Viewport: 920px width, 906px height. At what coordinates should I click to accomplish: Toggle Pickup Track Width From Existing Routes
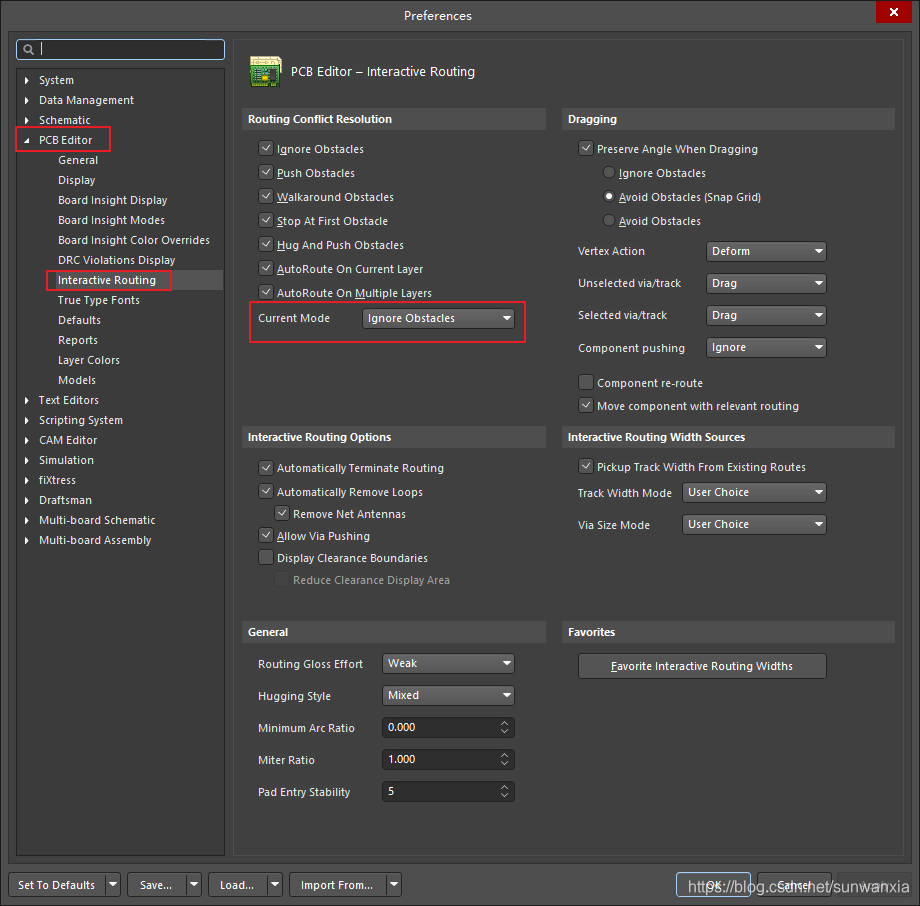coord(586,466)
